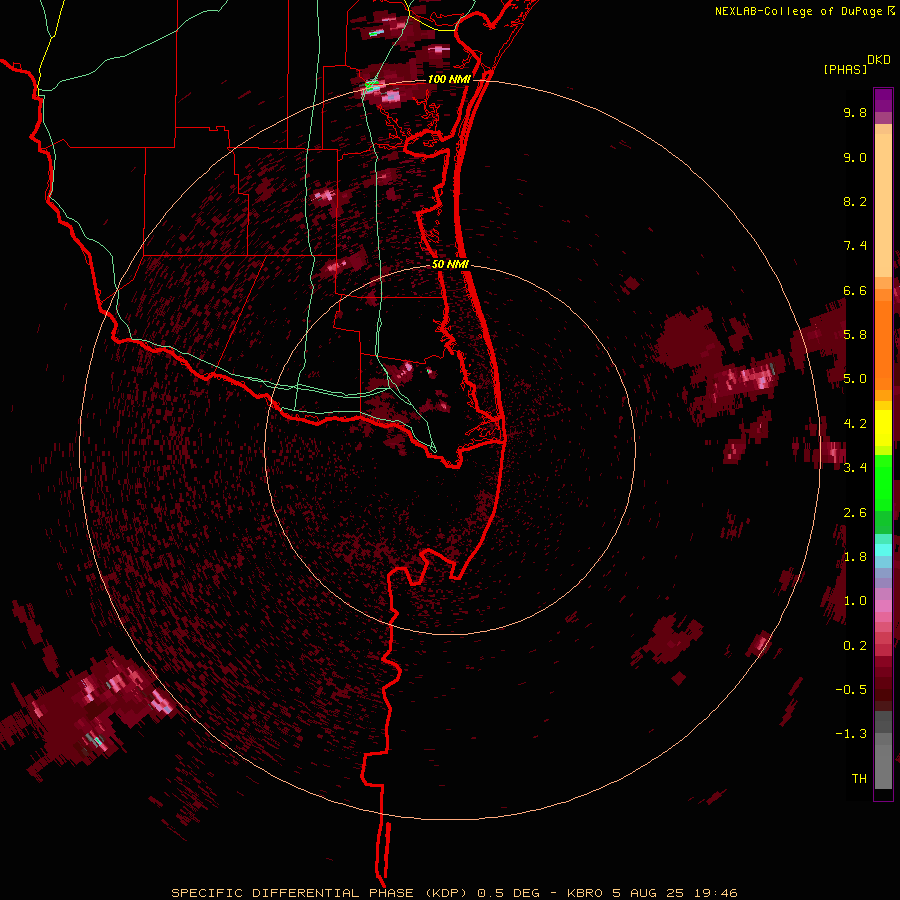Click the 9.8 value on color scale
This screenshot has height=900, width=900.
855,112
